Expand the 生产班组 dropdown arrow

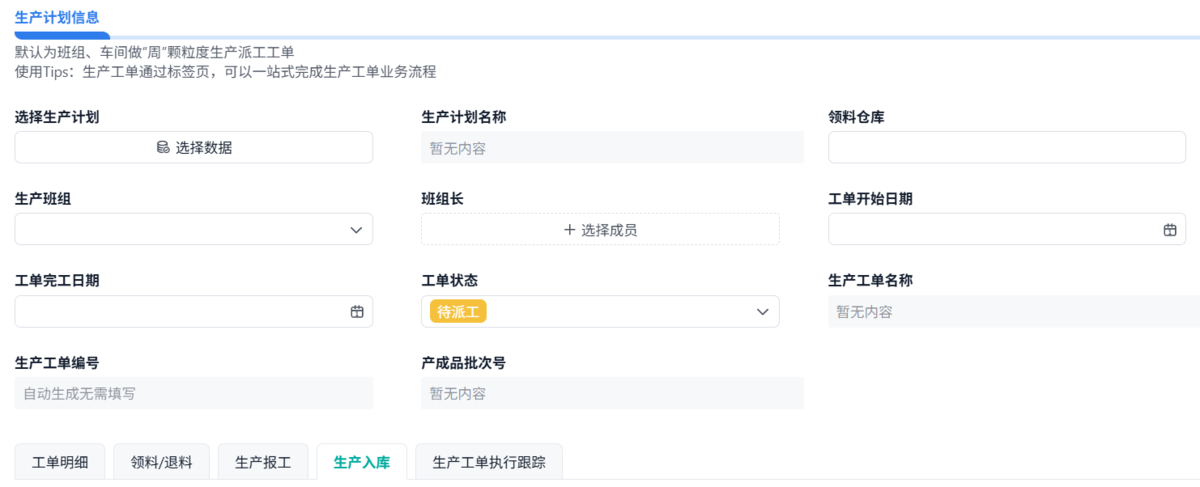[x=357, y=230]
